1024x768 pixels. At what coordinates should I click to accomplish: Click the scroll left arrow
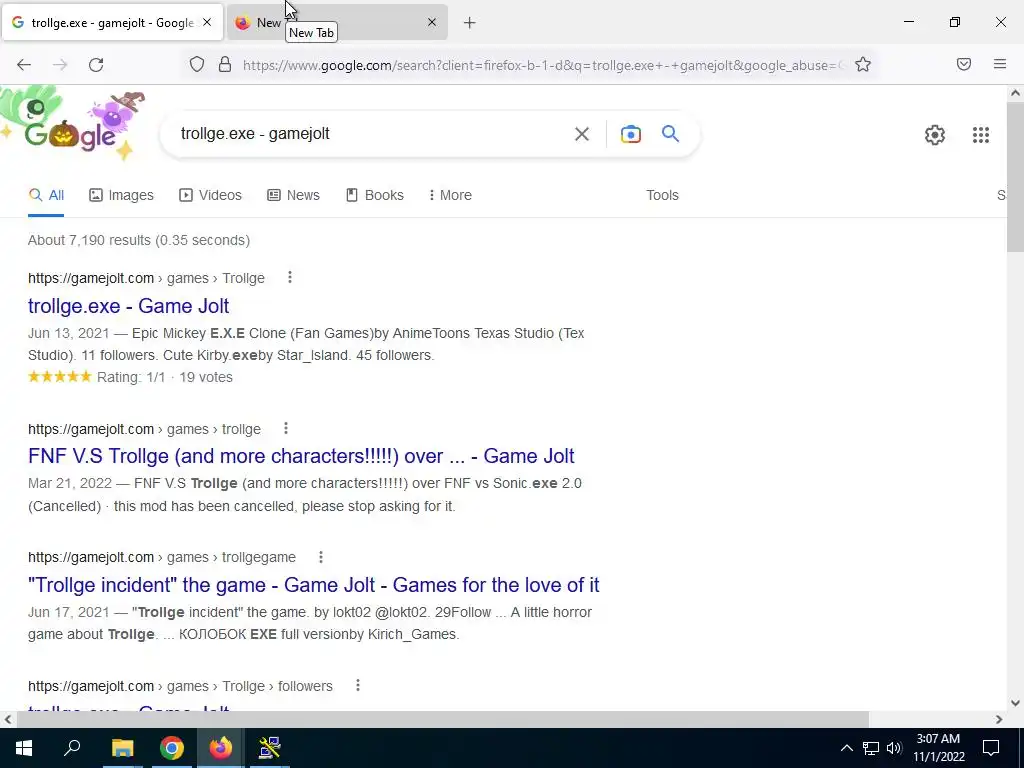click(x=8, y=719)
